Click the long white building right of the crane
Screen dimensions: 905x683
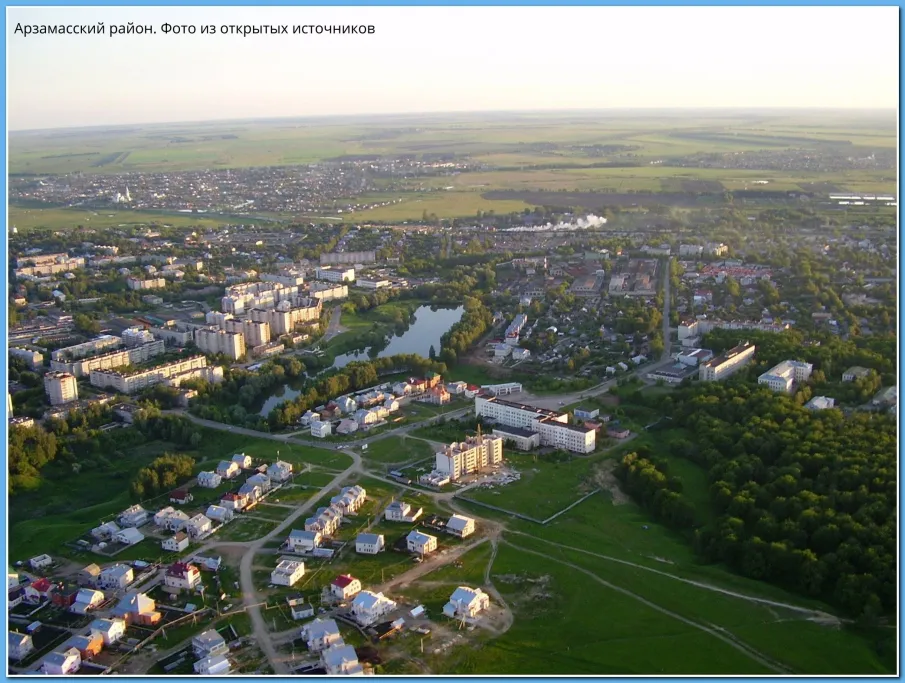tap(534, 422)
